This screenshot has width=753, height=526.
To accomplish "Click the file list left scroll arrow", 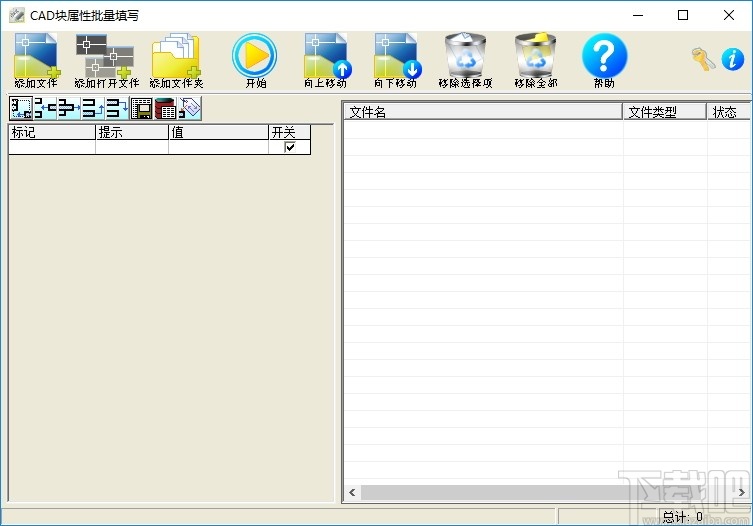I will (x=352, y=492).
